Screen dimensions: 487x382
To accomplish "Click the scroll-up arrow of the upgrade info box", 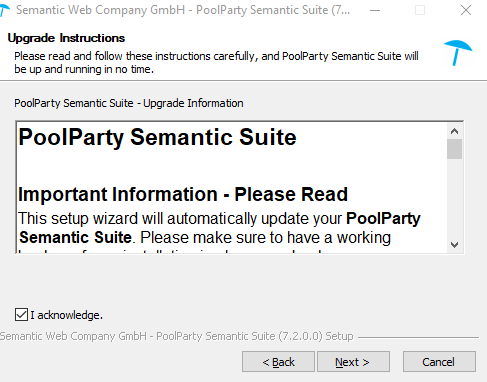I will tap(454, 131).
